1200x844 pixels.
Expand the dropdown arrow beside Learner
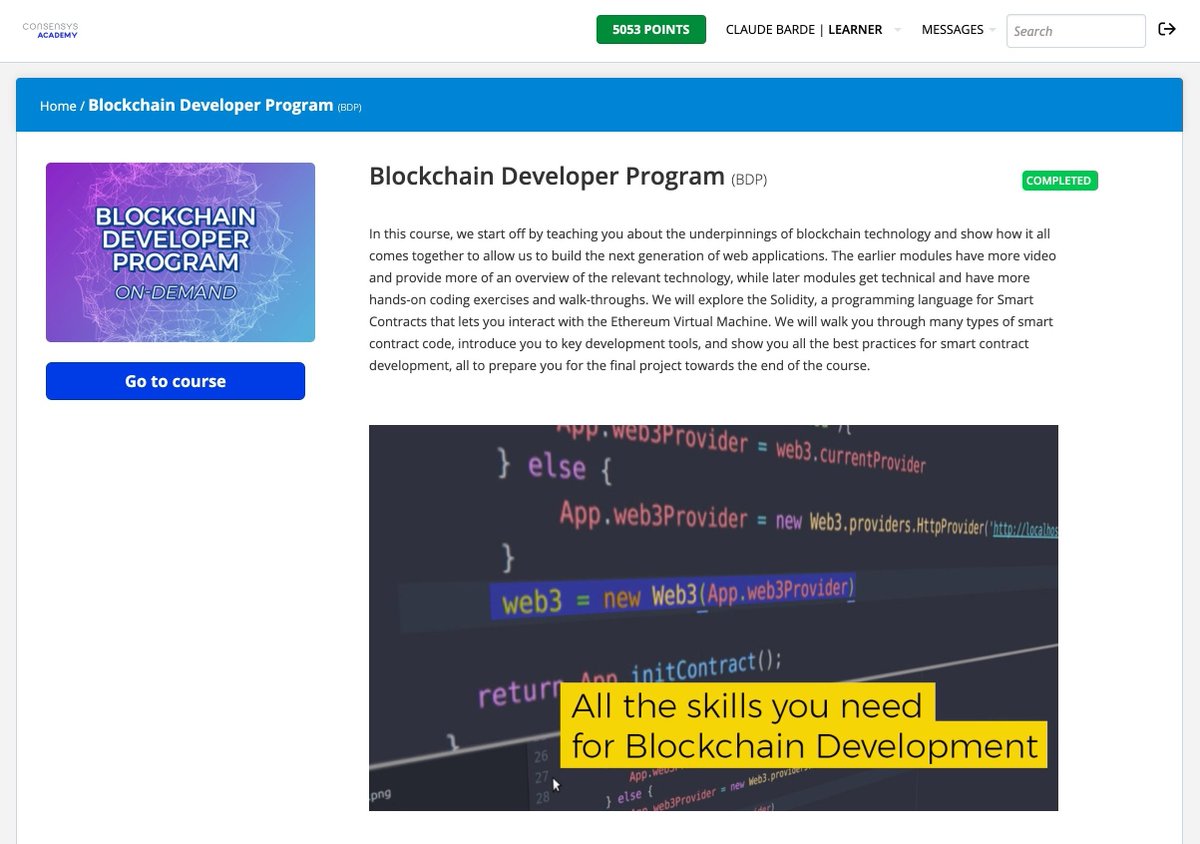897,30
